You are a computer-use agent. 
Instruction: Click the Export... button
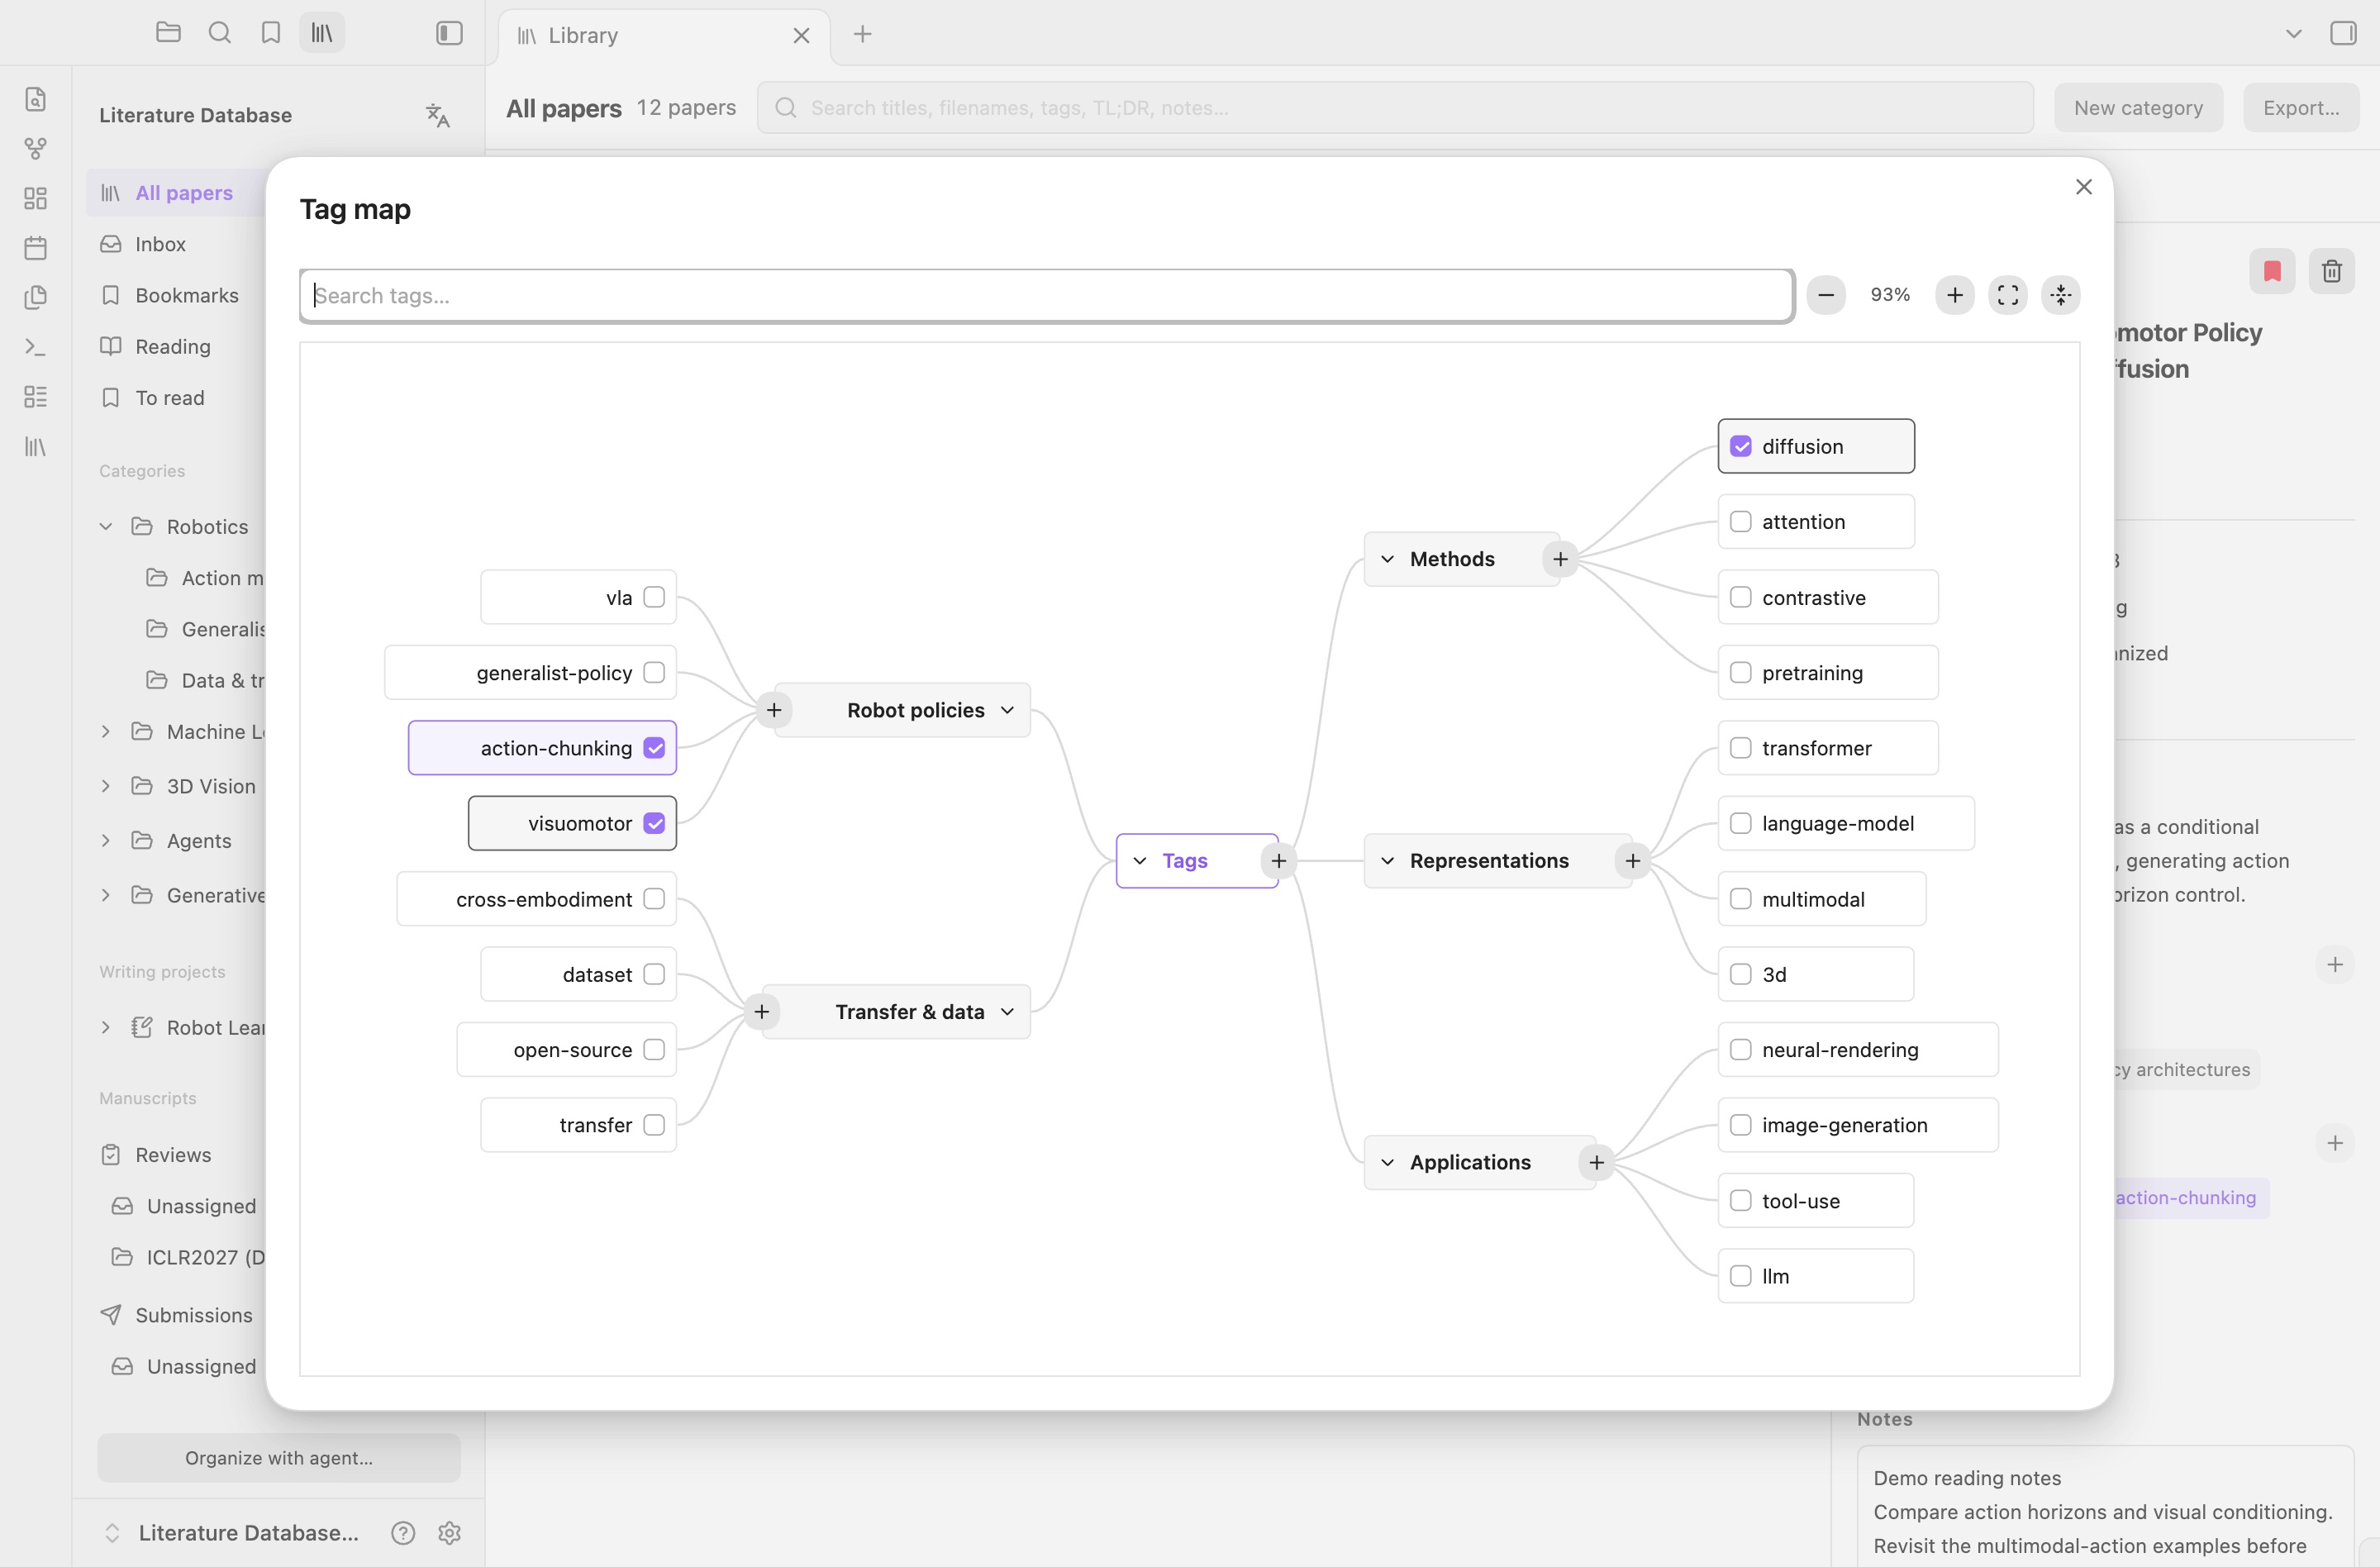[x=2300, y=108]
